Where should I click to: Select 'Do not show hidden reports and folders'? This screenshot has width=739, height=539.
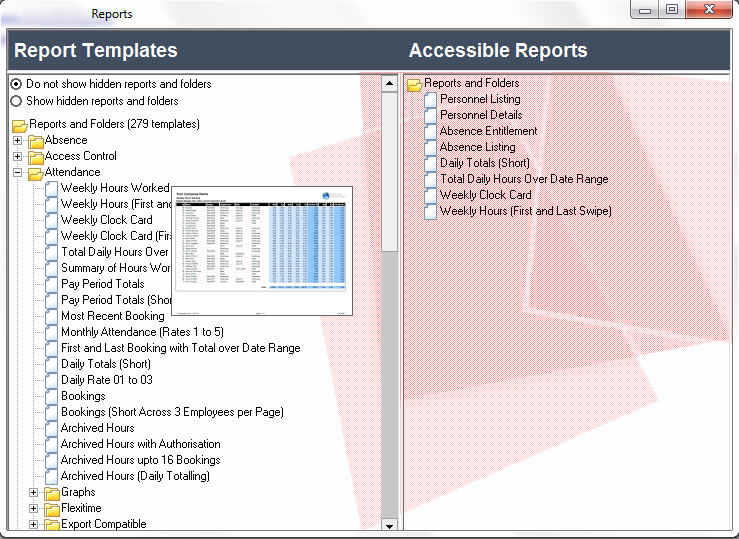16,85
